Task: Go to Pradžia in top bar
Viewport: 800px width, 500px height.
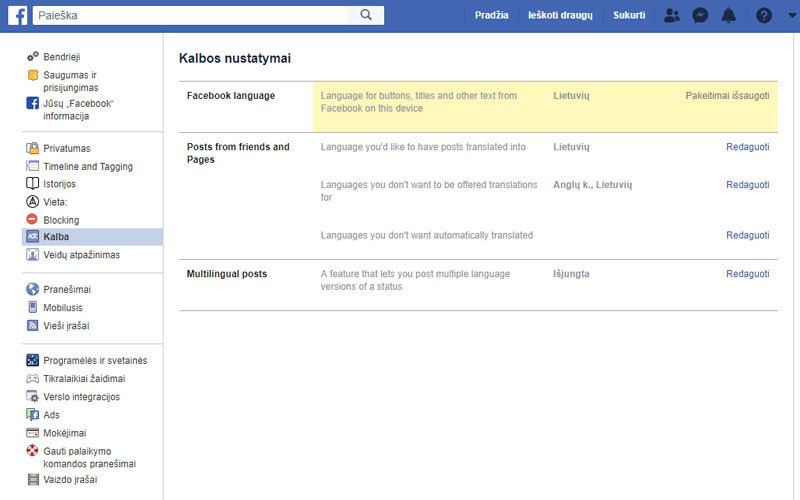Action: tap(491, 15)
